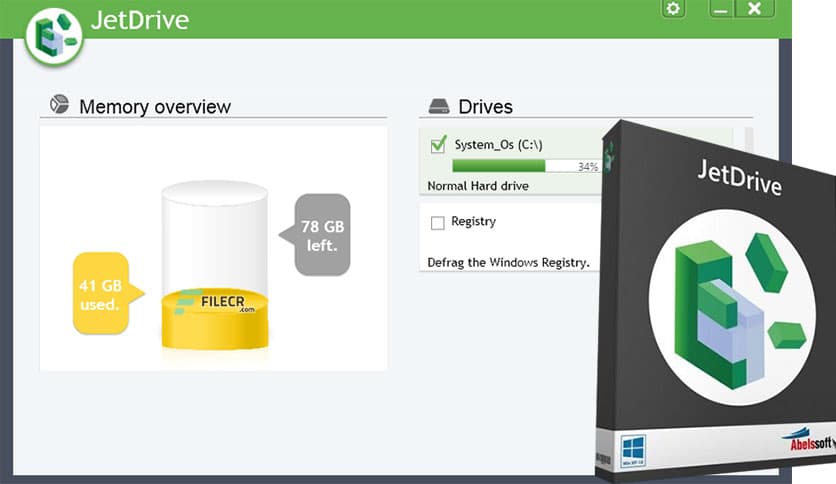836x484 pixels.
Task: Click the Windows logo on the product box
Action: [x=633, y=448]
